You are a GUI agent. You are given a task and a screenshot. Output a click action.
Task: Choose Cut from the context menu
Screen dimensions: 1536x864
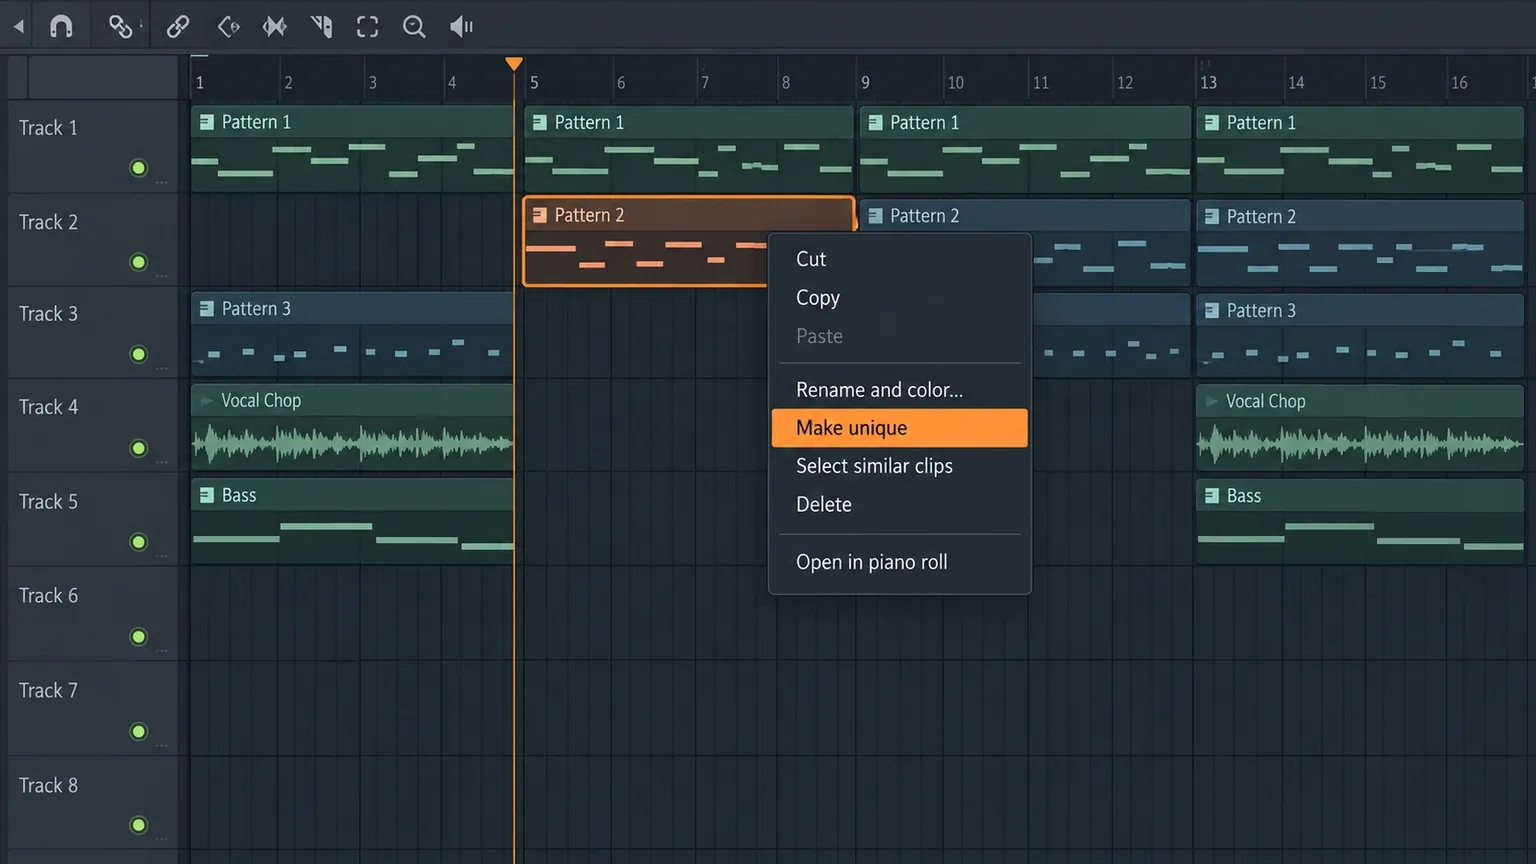pyautogui.click(x=899, y=259)
